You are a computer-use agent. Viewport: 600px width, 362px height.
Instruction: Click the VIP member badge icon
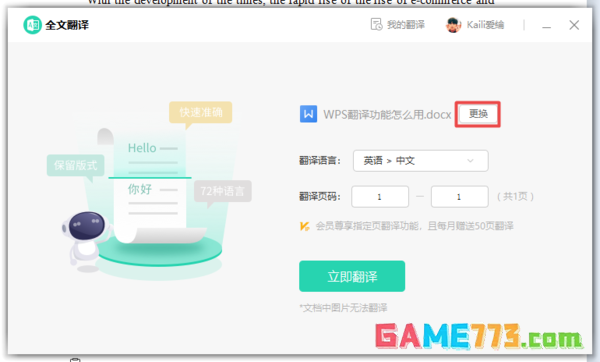point(305,226)
